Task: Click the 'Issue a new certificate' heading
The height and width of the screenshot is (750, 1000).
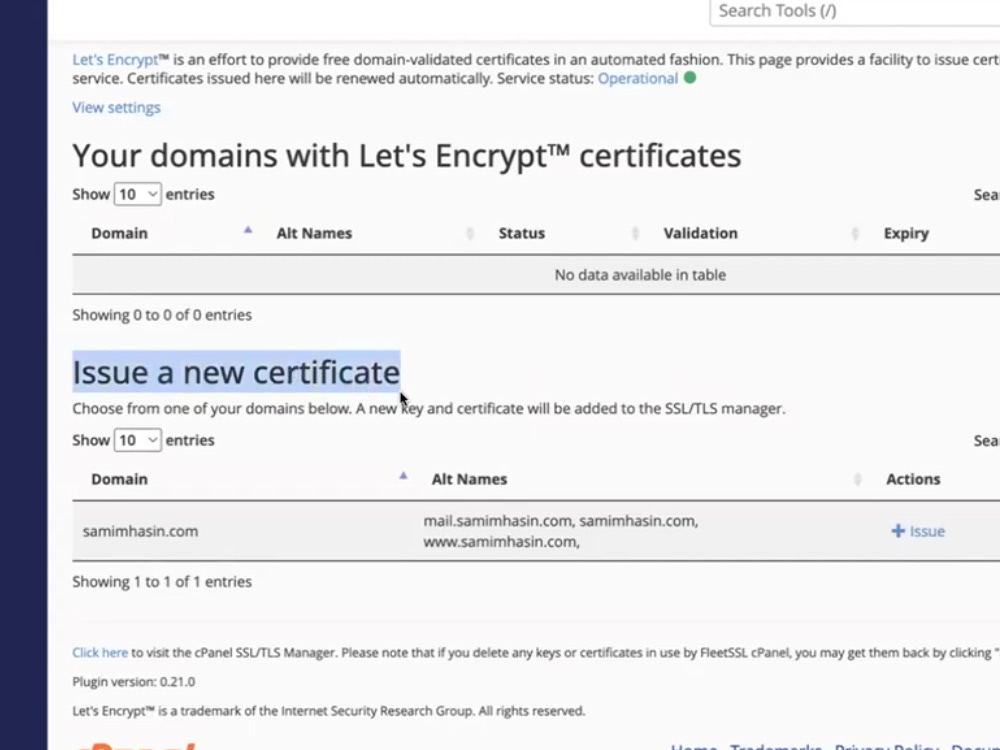Action: pyautogui.click(x=236, y=372)
